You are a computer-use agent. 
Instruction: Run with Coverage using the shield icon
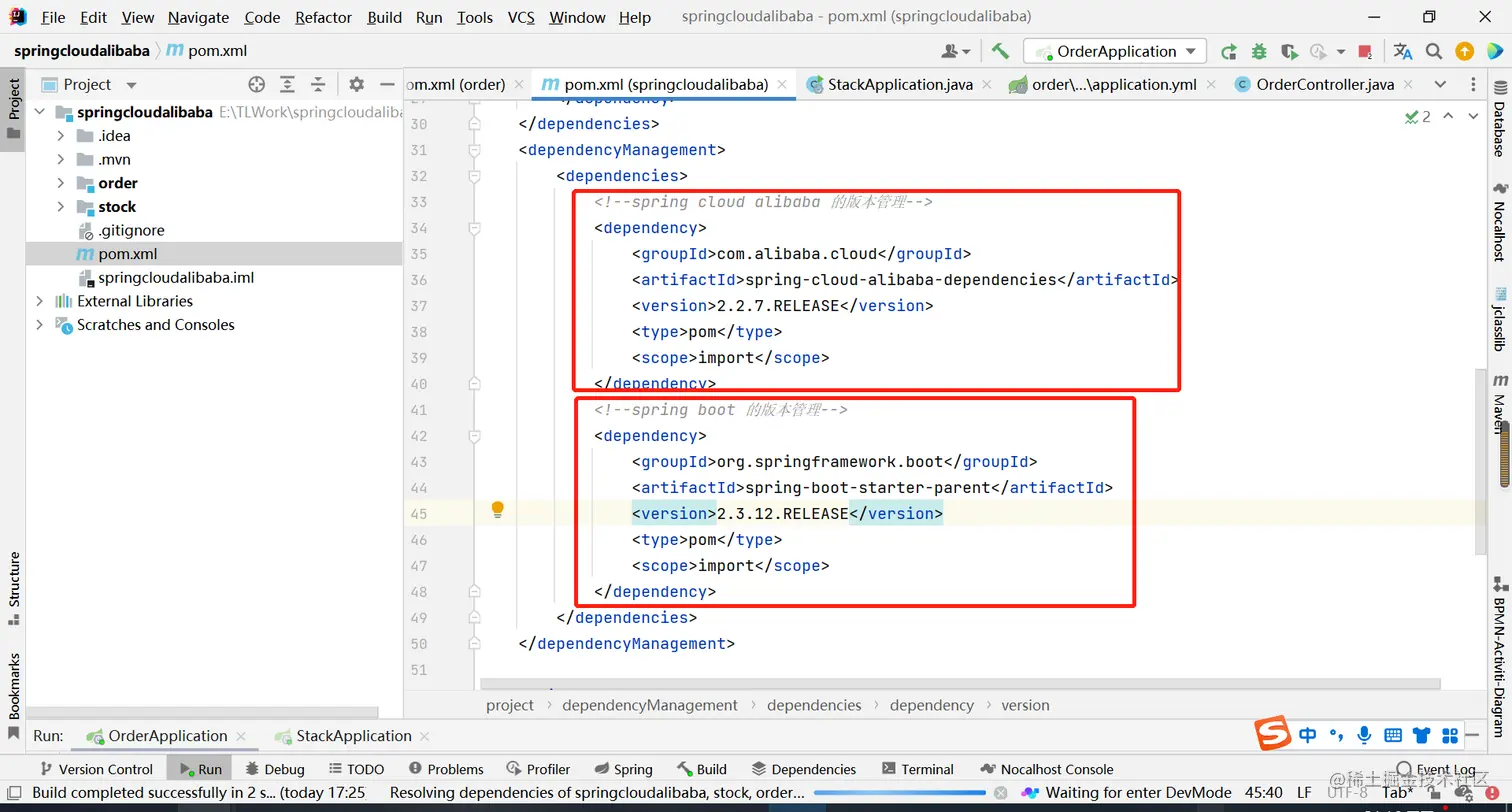(1289, 51)
